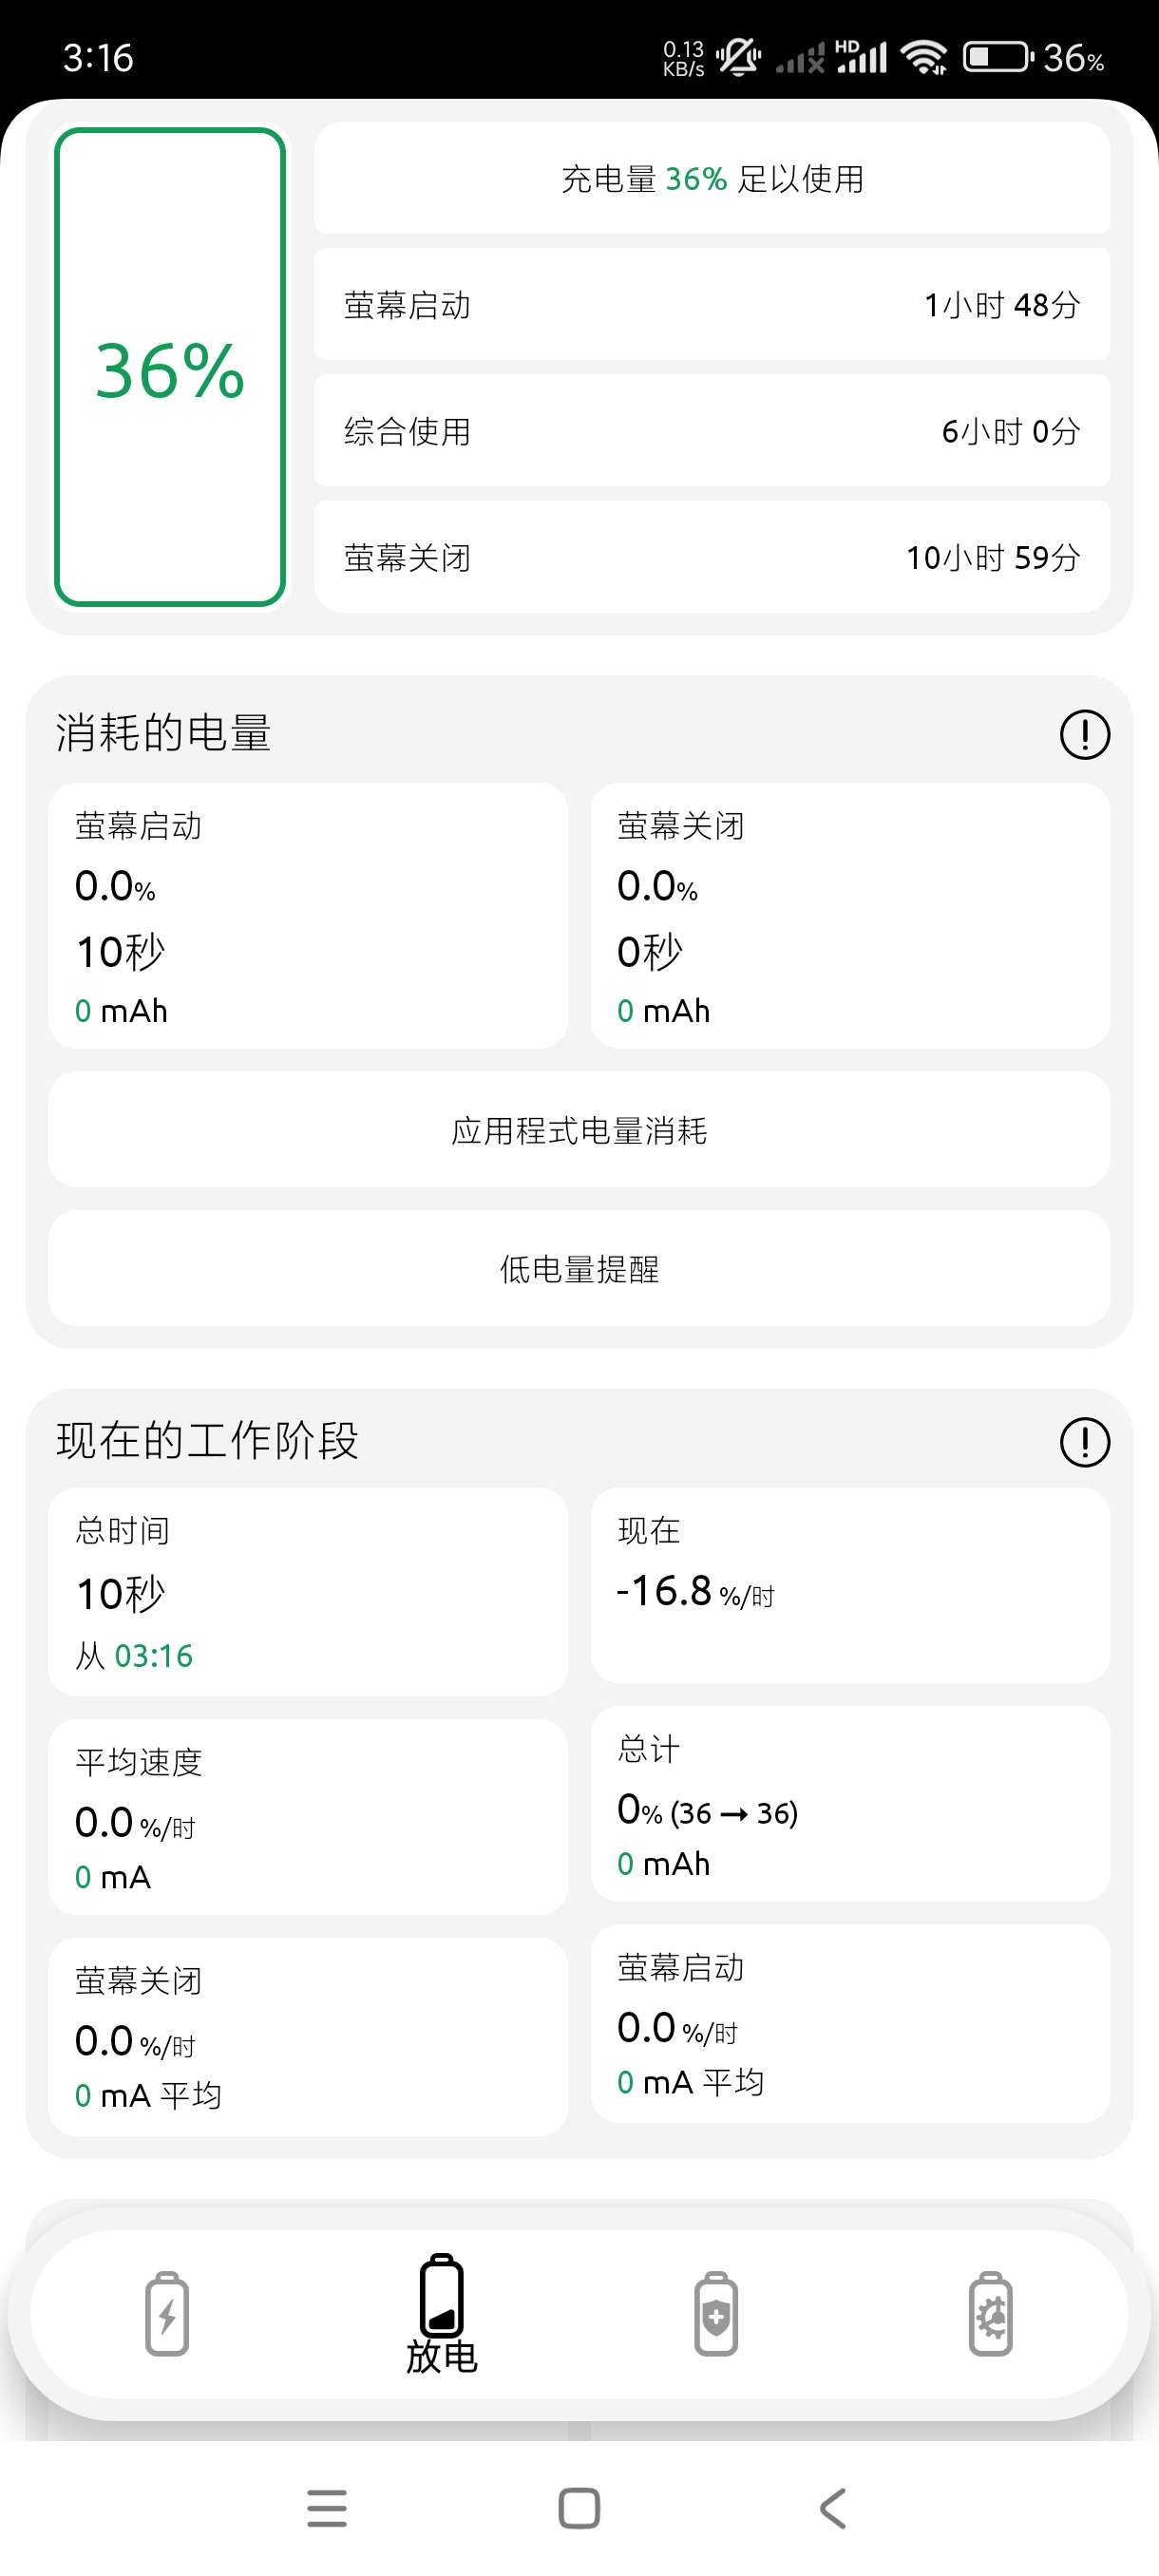This screenshot has width=1159, height=2576.
Task: Tap info icon beside 现在的工作阶段
Action: pos(1084,1442)
